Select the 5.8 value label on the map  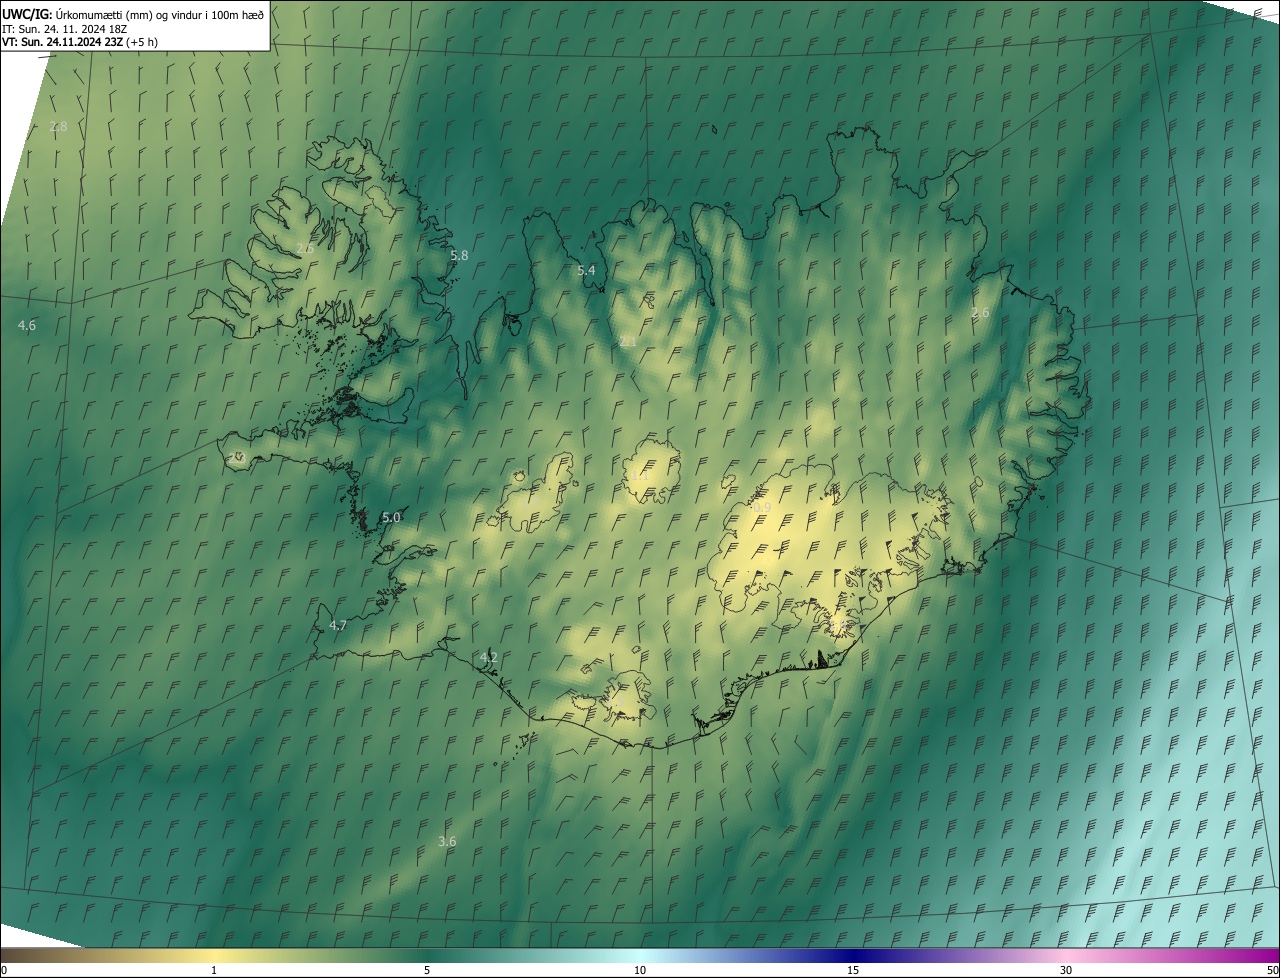point(459,256)
